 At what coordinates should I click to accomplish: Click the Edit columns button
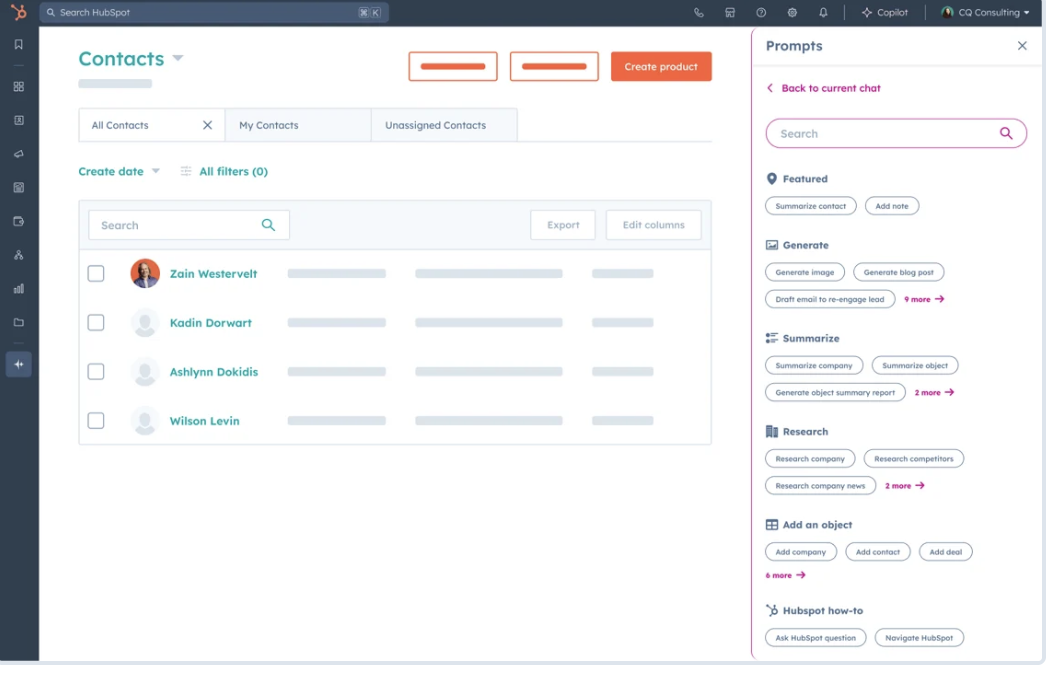[654, 226]
